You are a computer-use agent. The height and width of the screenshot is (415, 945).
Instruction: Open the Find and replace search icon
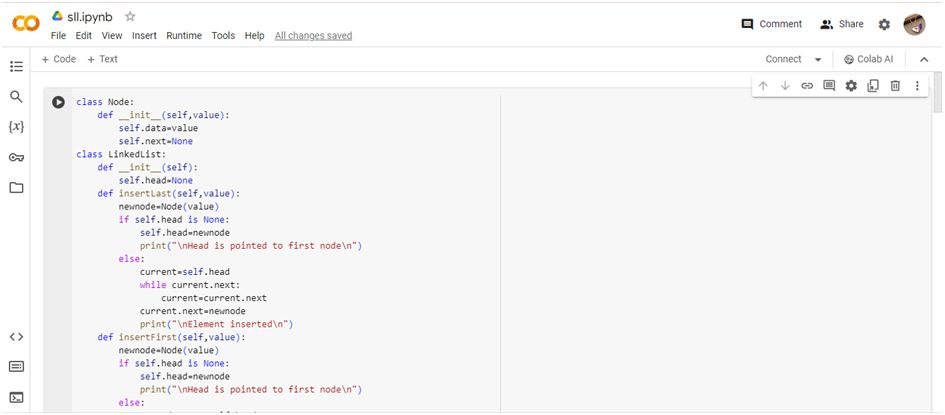(16, 97)
